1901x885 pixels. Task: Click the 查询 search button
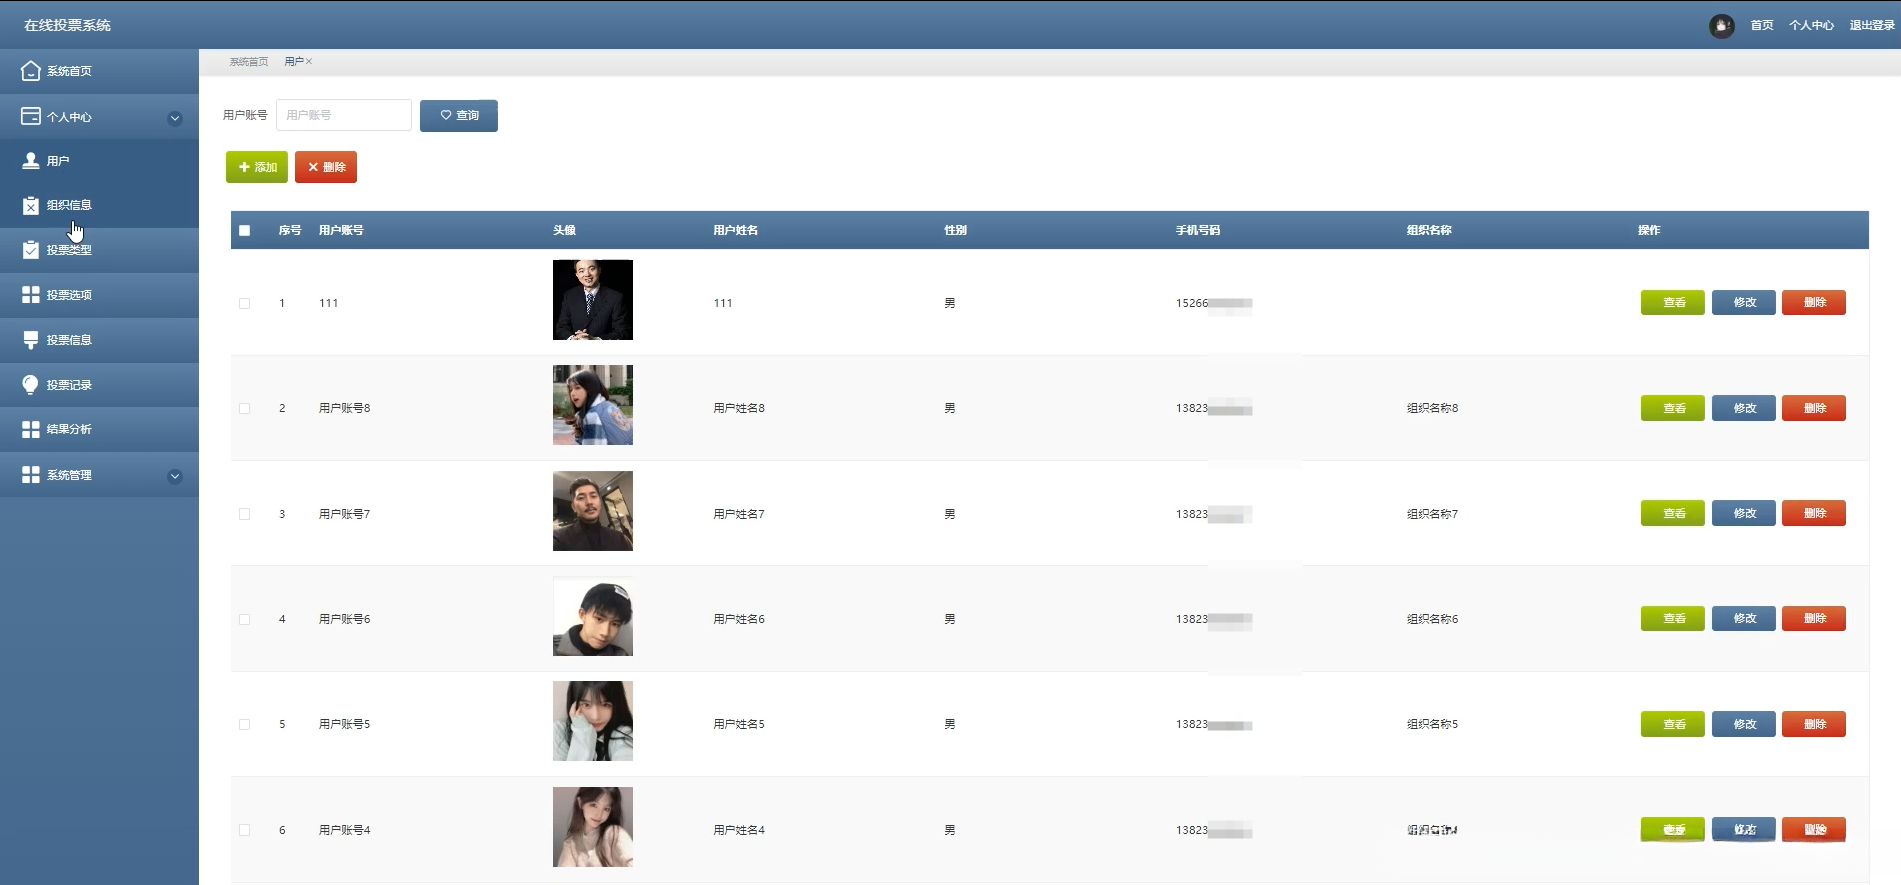click(459, 115)
